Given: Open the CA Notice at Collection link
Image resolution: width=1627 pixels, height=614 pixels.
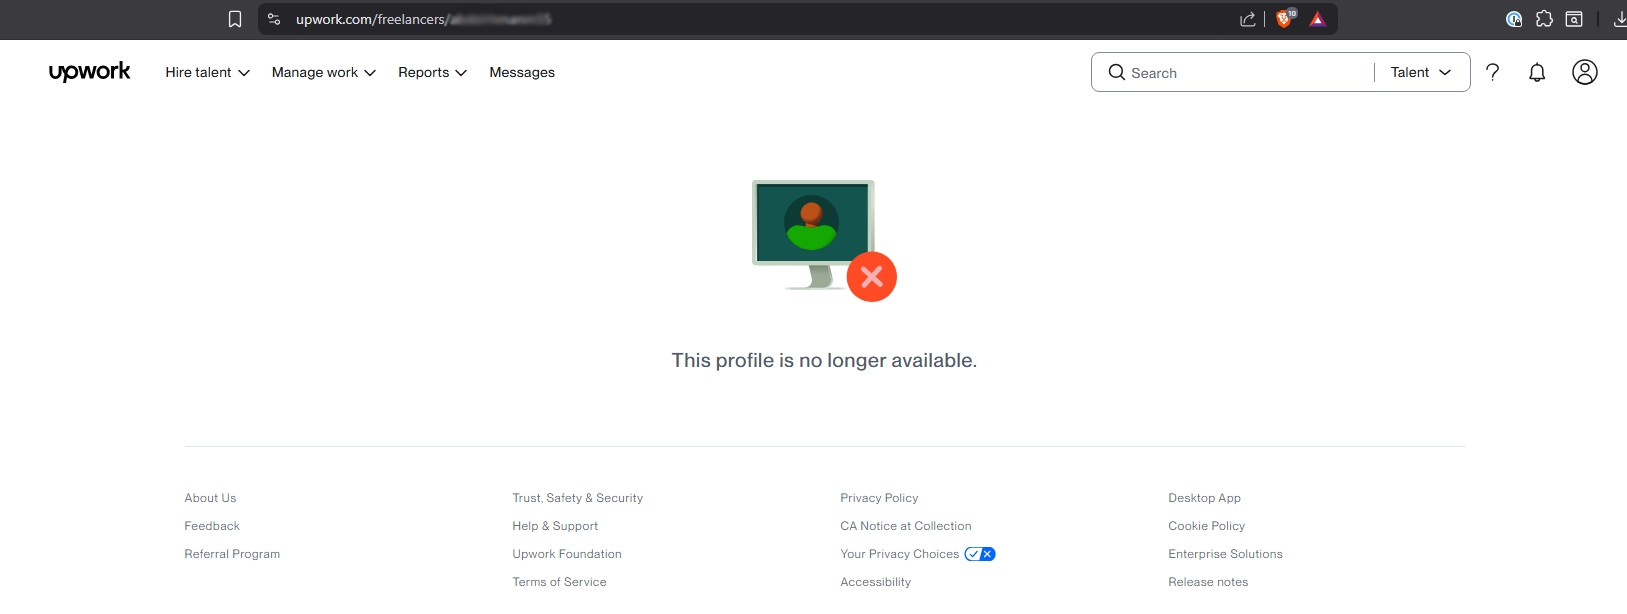Looking at the screenshot, I should click(x=906, y=526).
